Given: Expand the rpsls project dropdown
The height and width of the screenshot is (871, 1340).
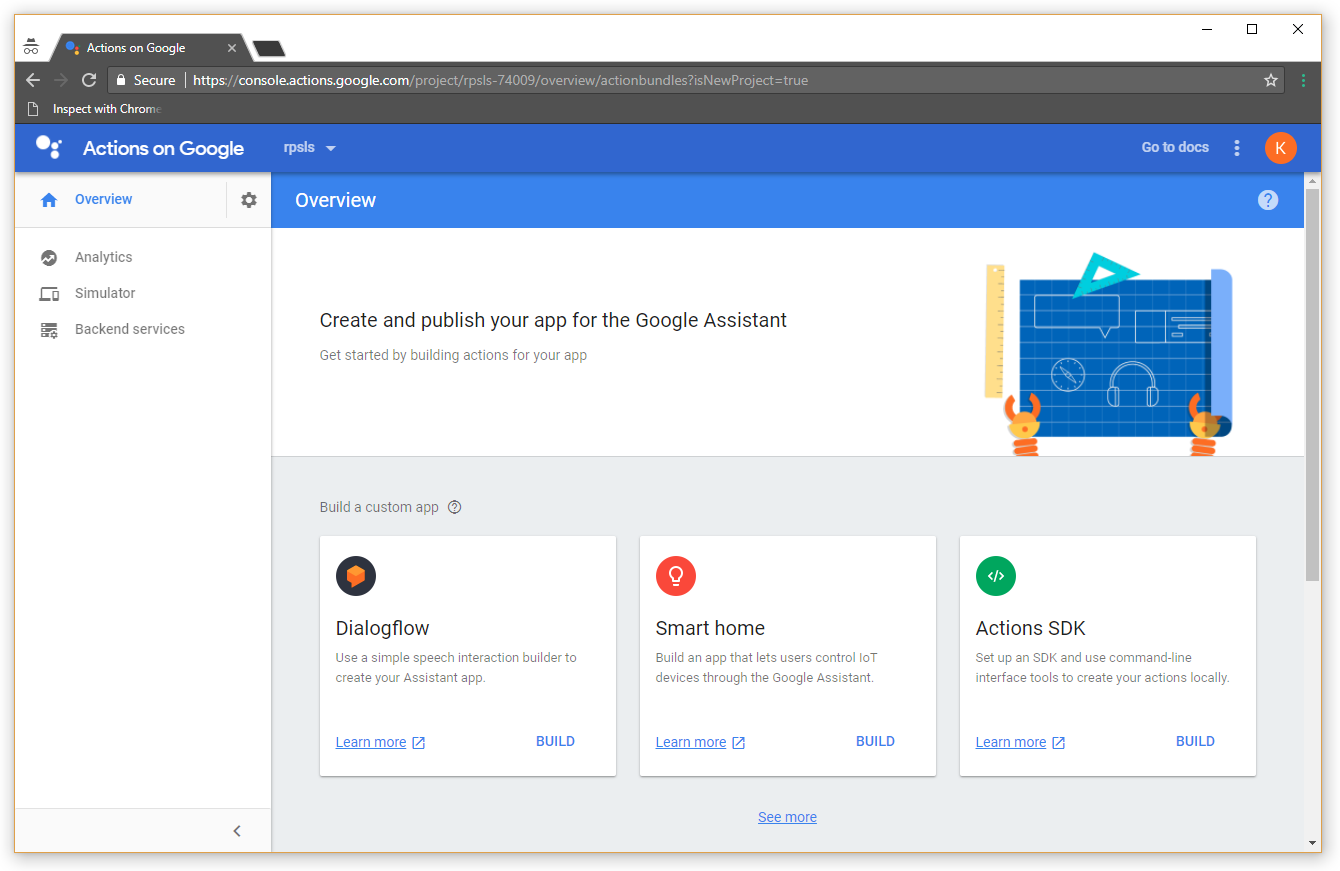Looking at the screenshot, I should point(310,148).
